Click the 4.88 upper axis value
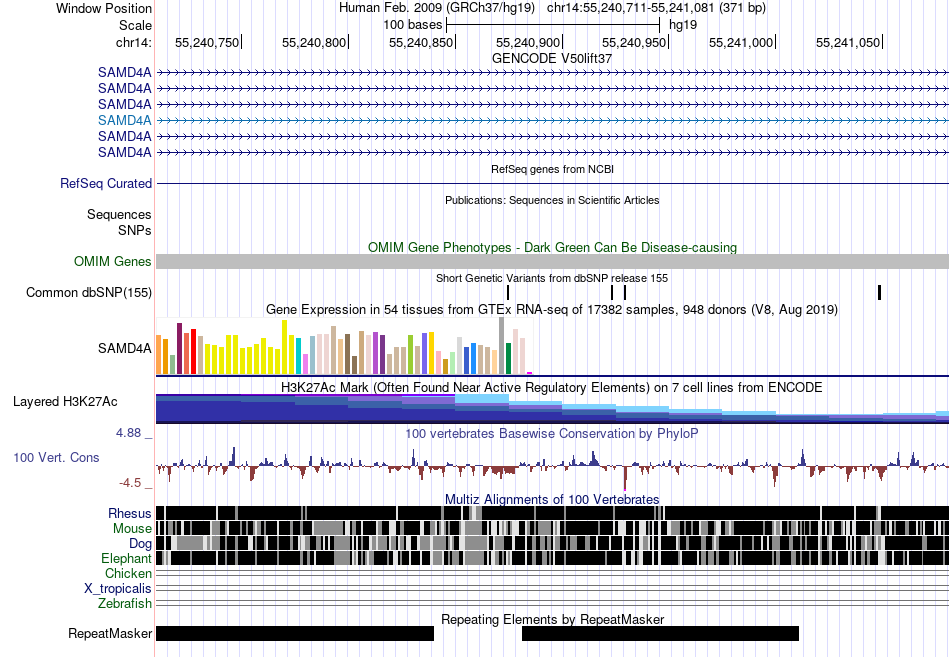The image size is (950, 657). [128, 433]
